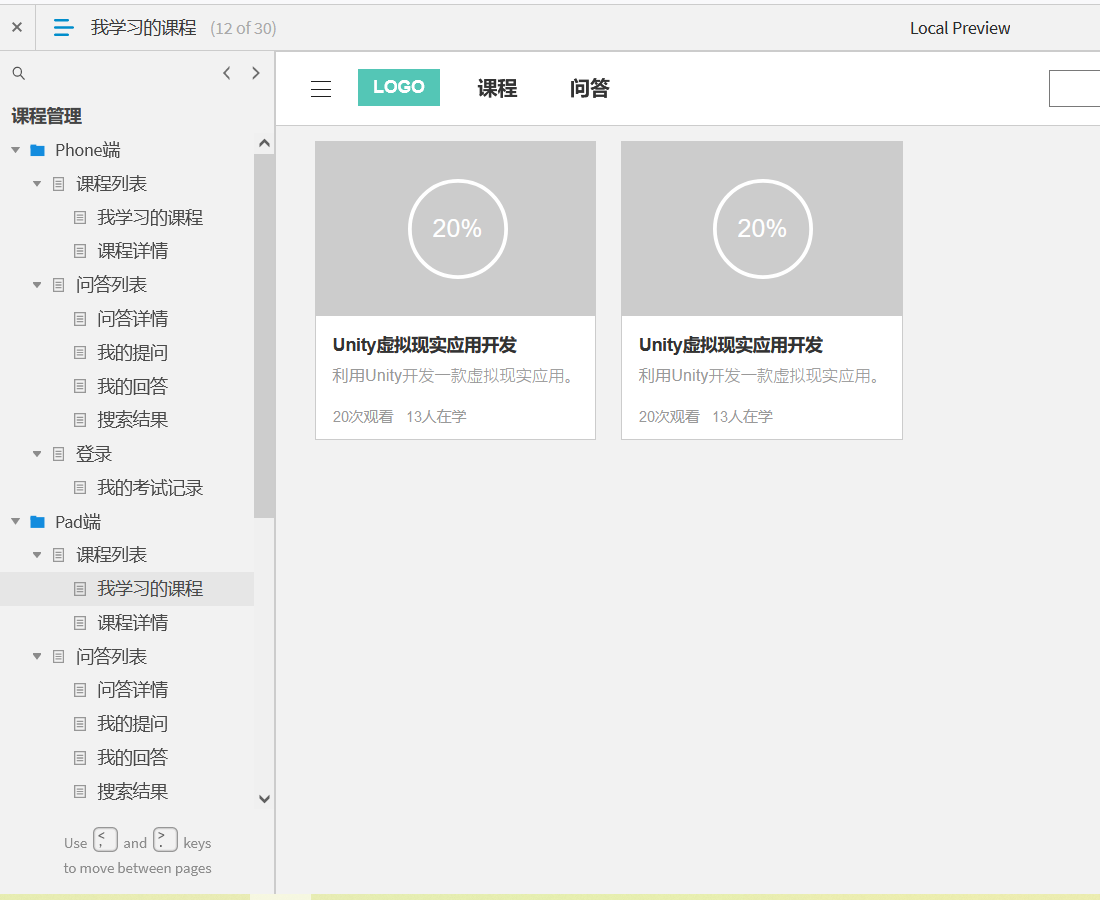Open 我学习的课程 page under Phone端
The height and width of the screenshot is (900, 1100).
[x=150, y=217]
